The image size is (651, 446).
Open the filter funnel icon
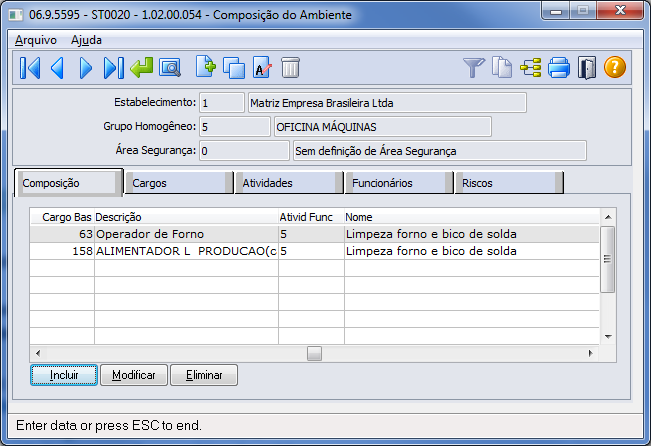pyautogui.click(x=474, y=68)
